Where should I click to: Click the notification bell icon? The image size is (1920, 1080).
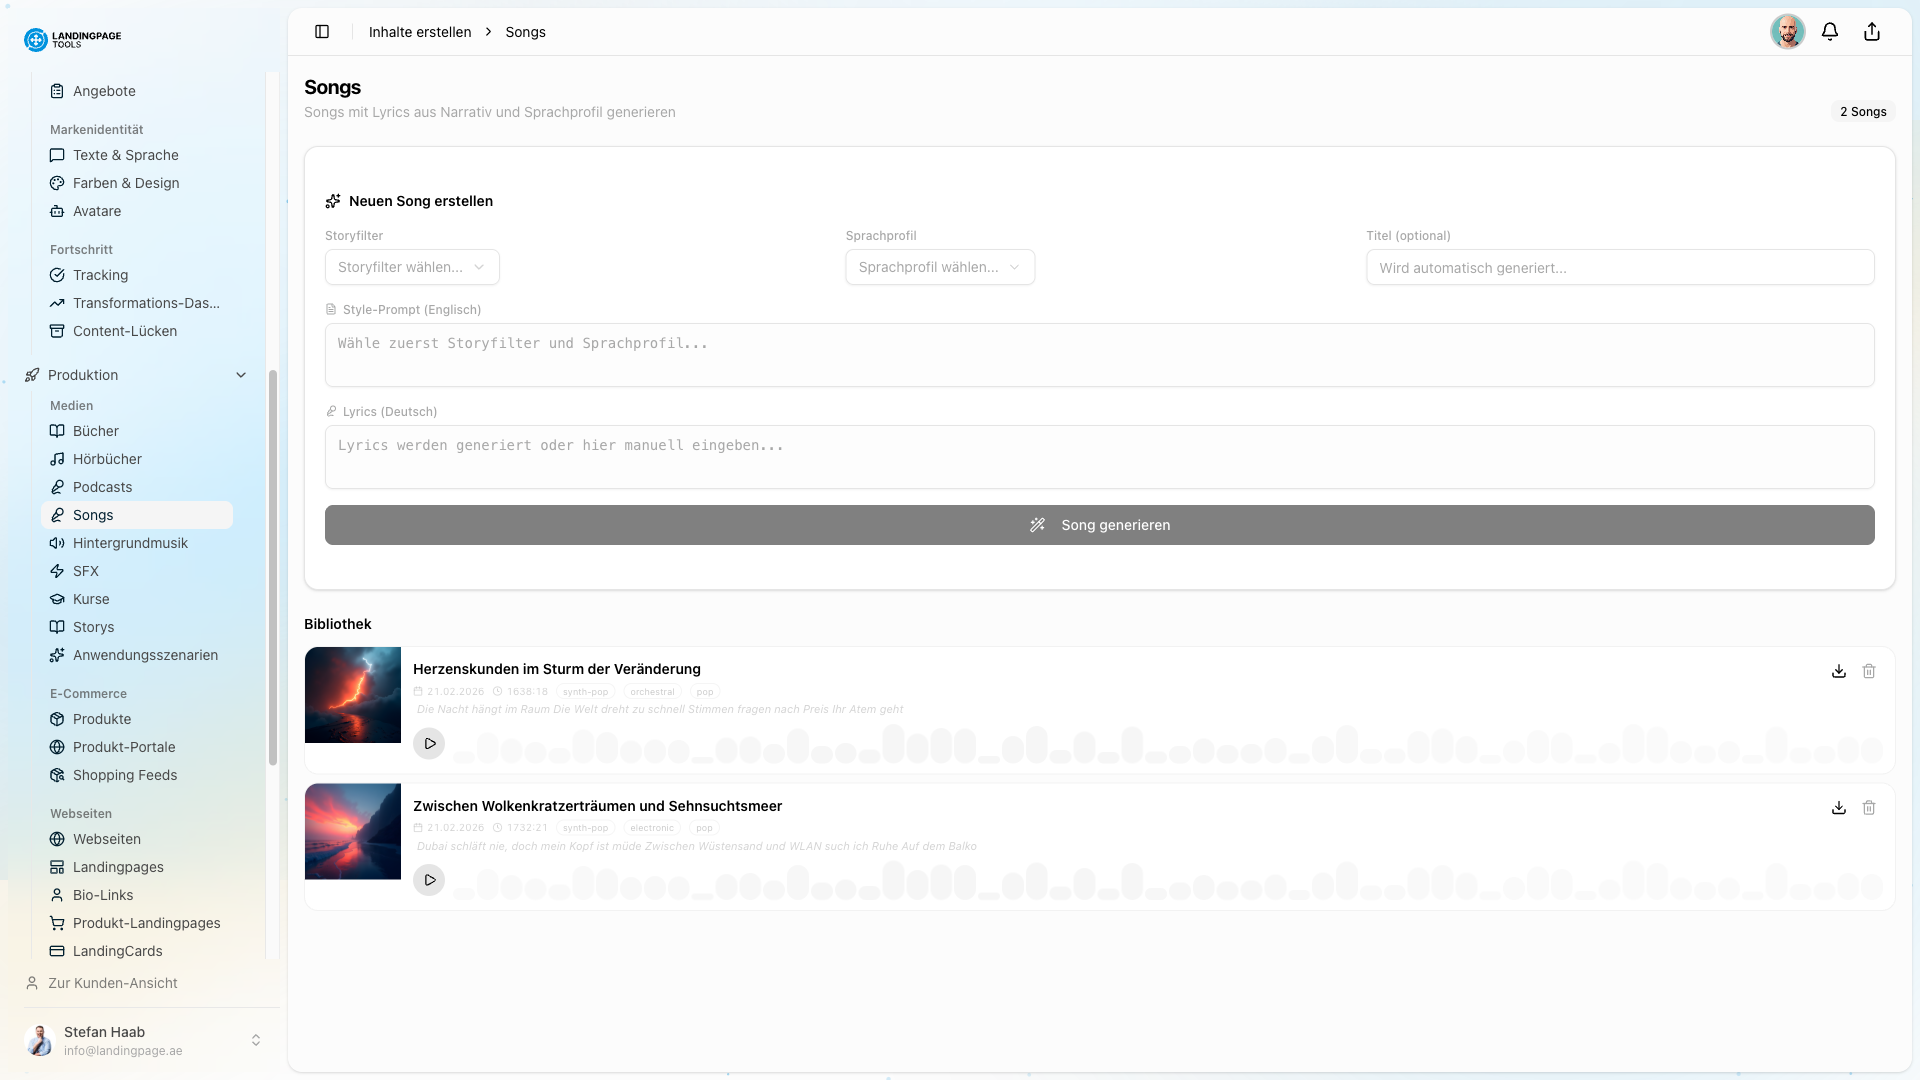pyautogui.click(x=1829, y=31)
